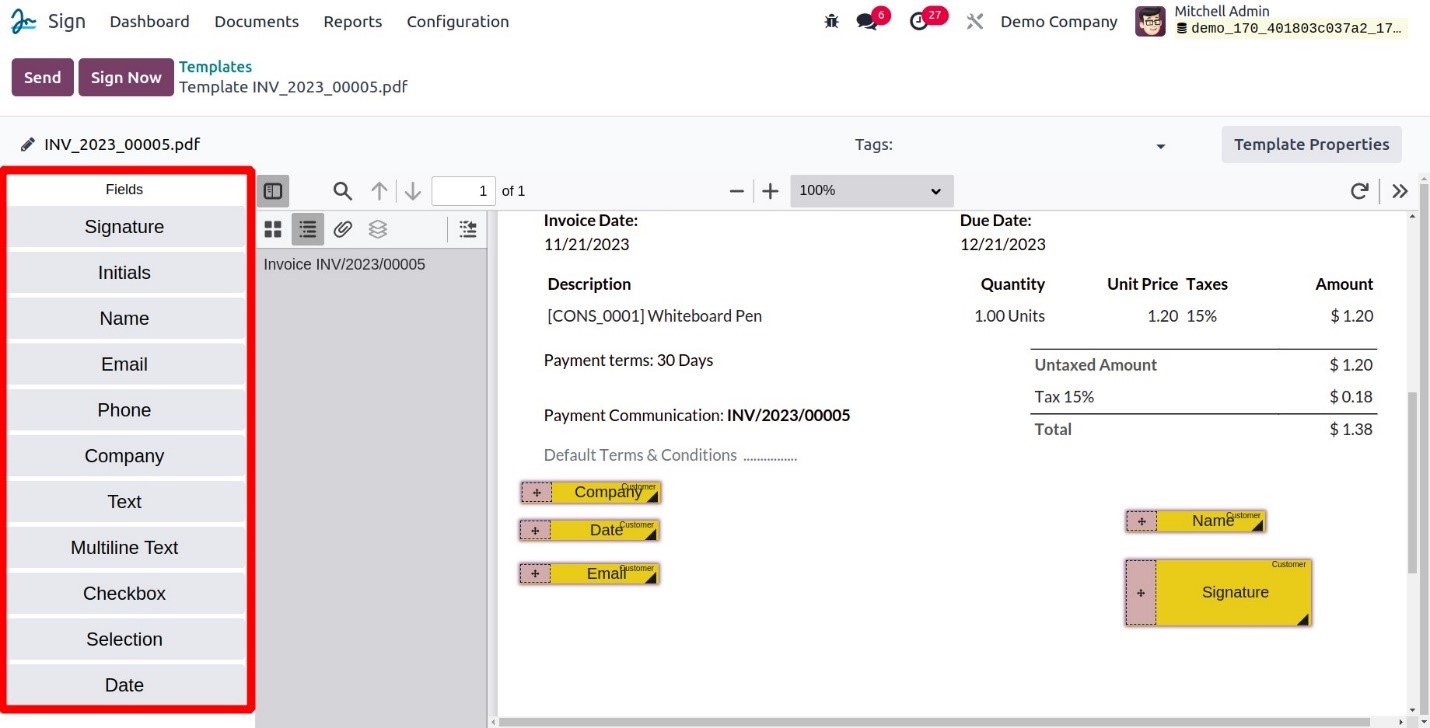Open the debug bug icon menu
1430x728 pixels.
pyautogui.click(x=832, y=21)
